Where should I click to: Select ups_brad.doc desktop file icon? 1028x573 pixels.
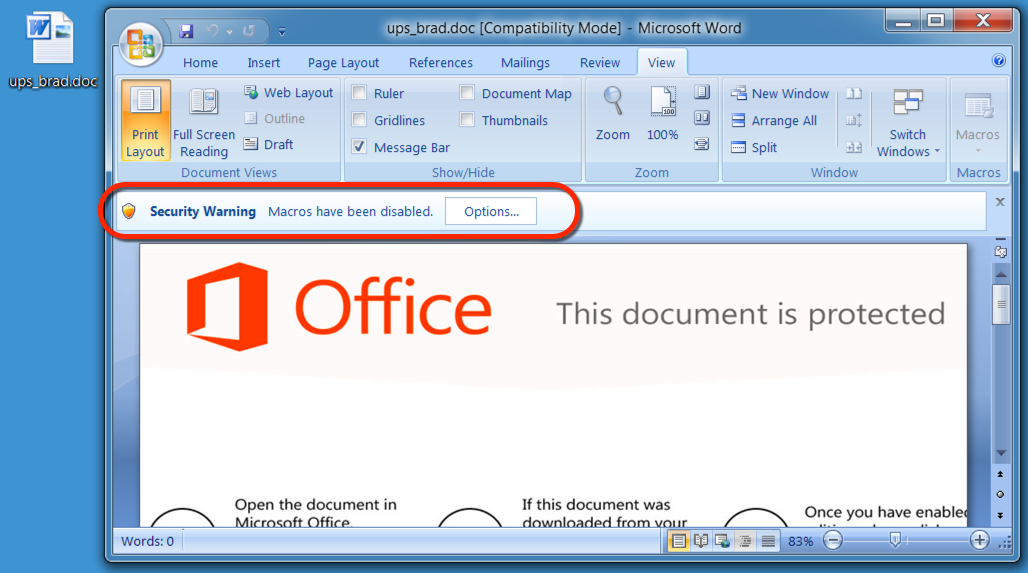coord(52,50)
